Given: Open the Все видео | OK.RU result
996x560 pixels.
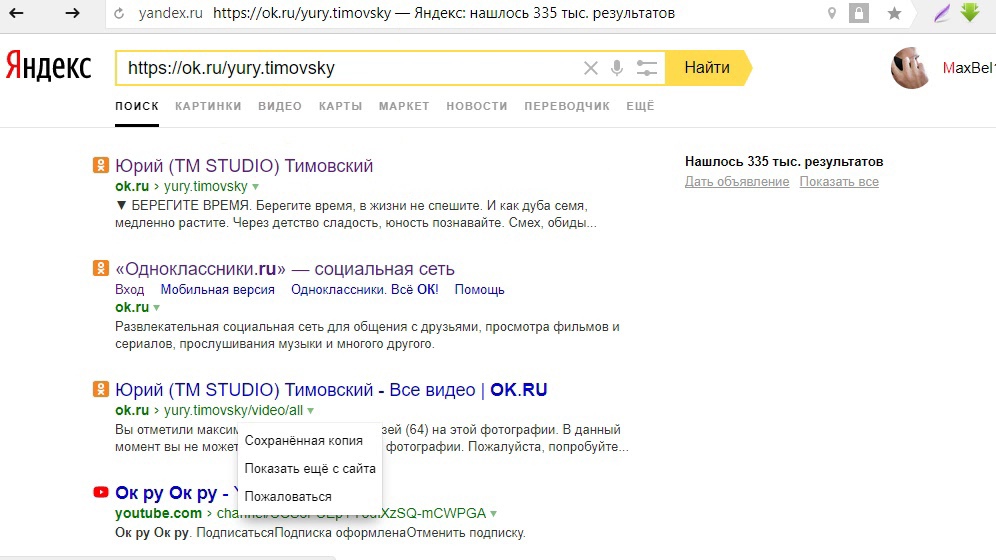Looking at the screenshot, I should point(331,389).
